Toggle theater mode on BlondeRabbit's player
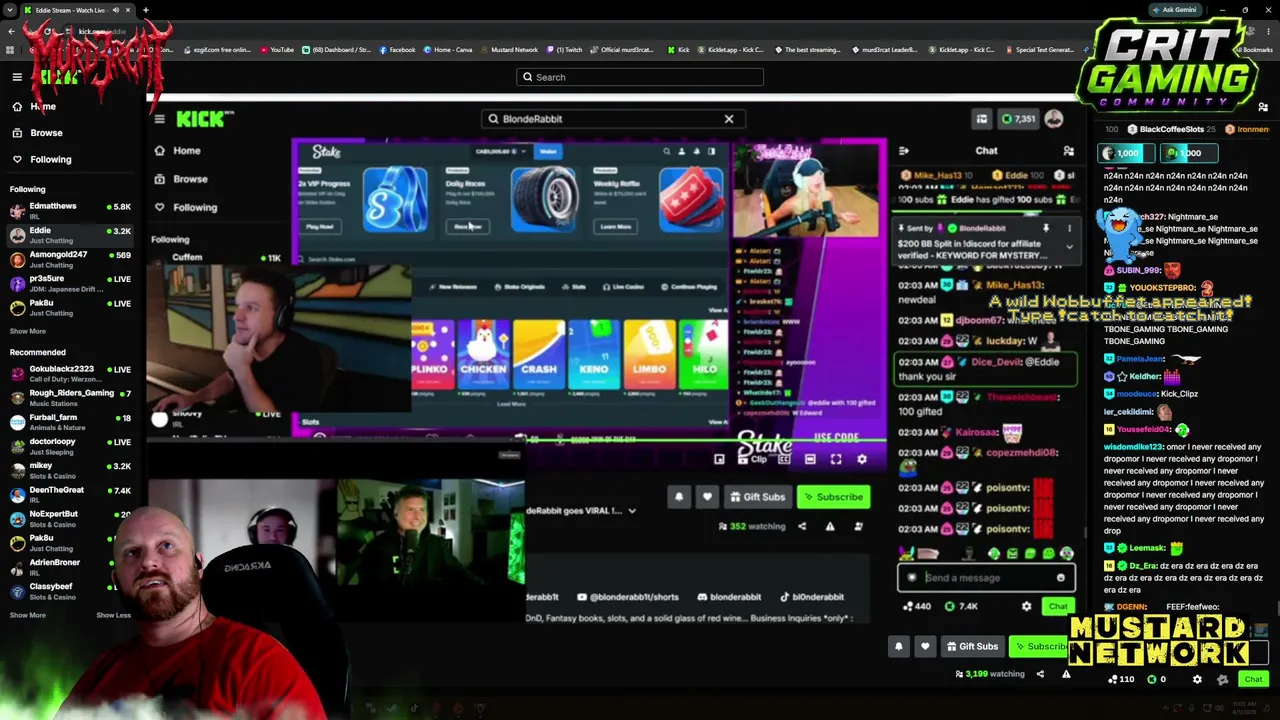1280x720 pixels. 810,459
